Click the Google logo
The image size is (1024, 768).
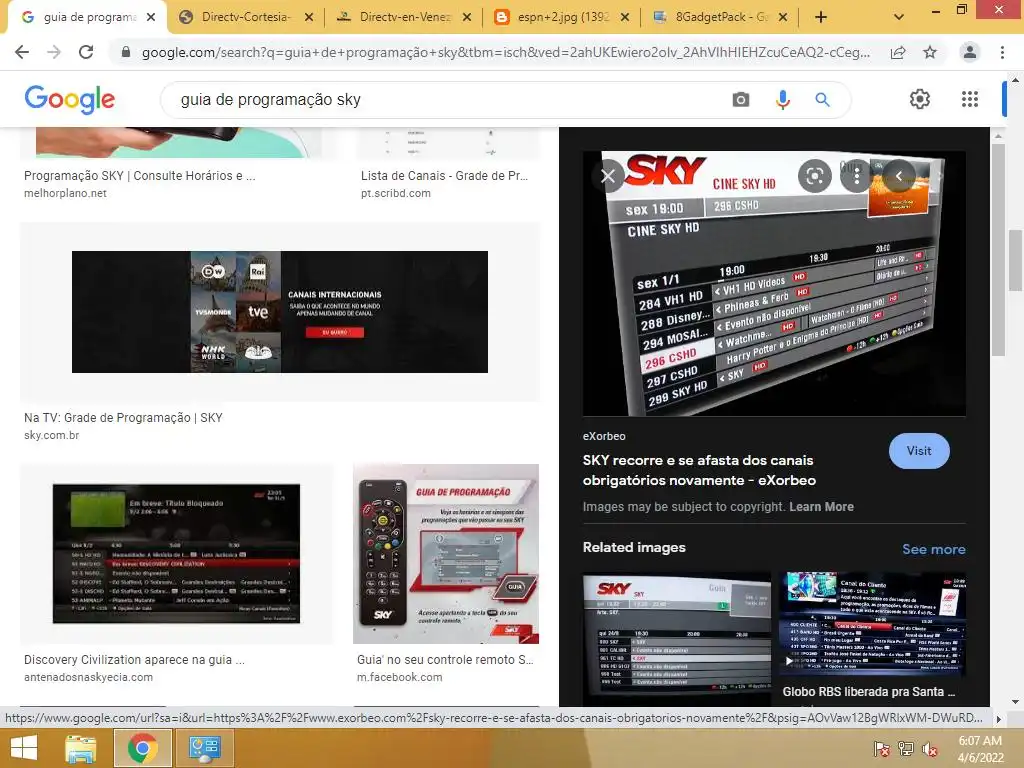point(70,99)
